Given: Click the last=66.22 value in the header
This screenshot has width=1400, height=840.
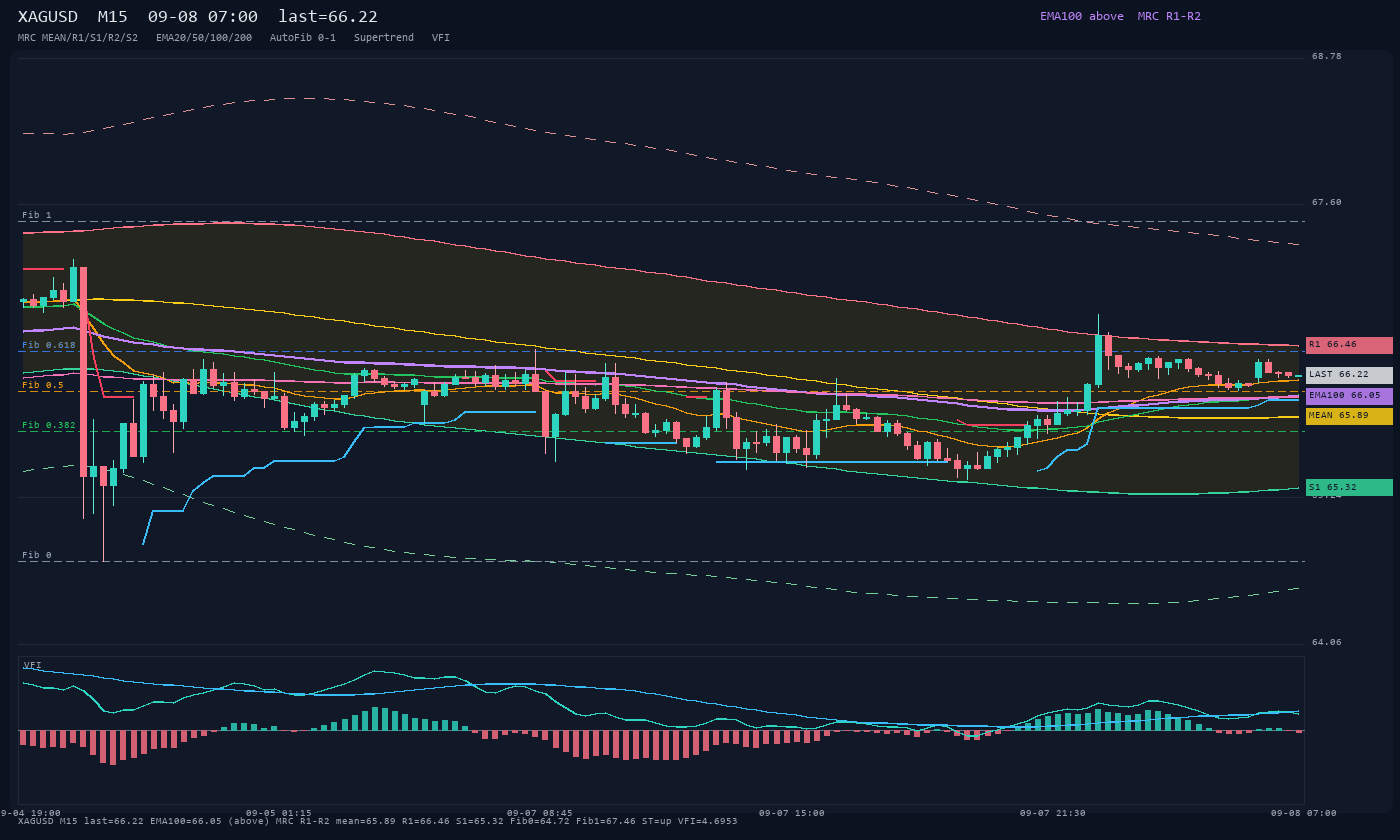Looking at the screenshot, I should [x=328, y=16].
